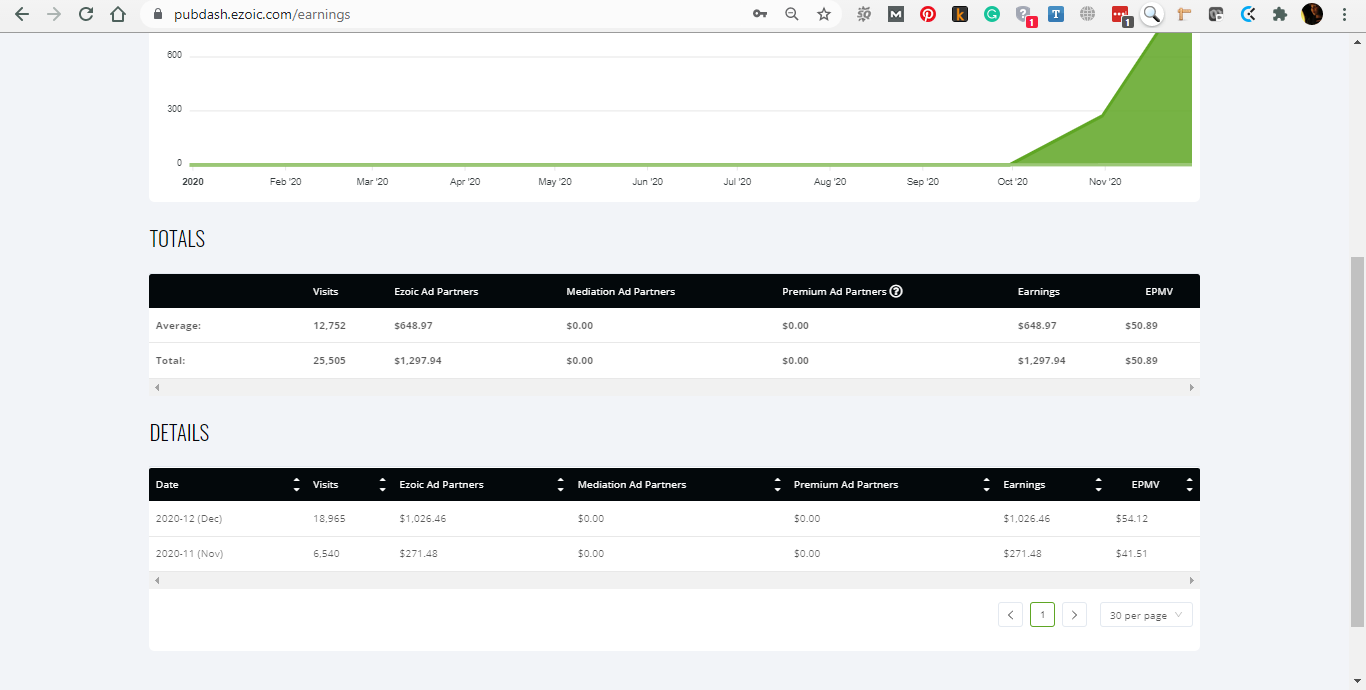Click the 18,965 visits value

(329, 519)
